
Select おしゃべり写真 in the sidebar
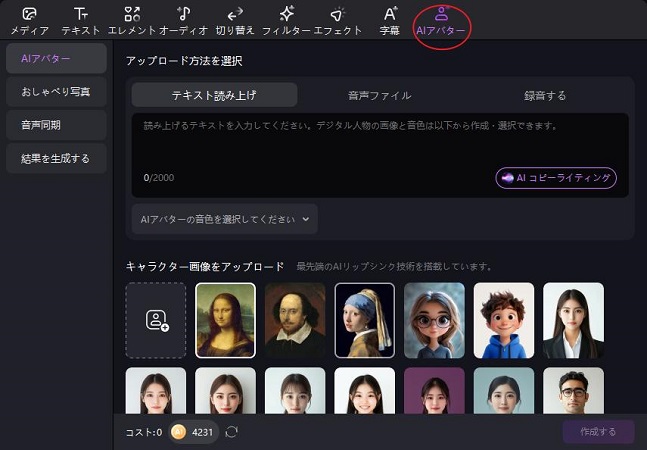(x=57, y=92)
